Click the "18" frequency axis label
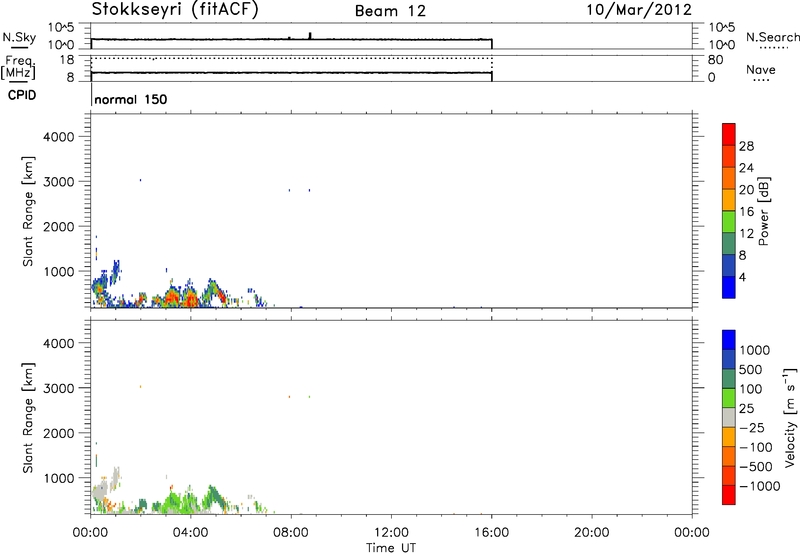 (66, 60)
